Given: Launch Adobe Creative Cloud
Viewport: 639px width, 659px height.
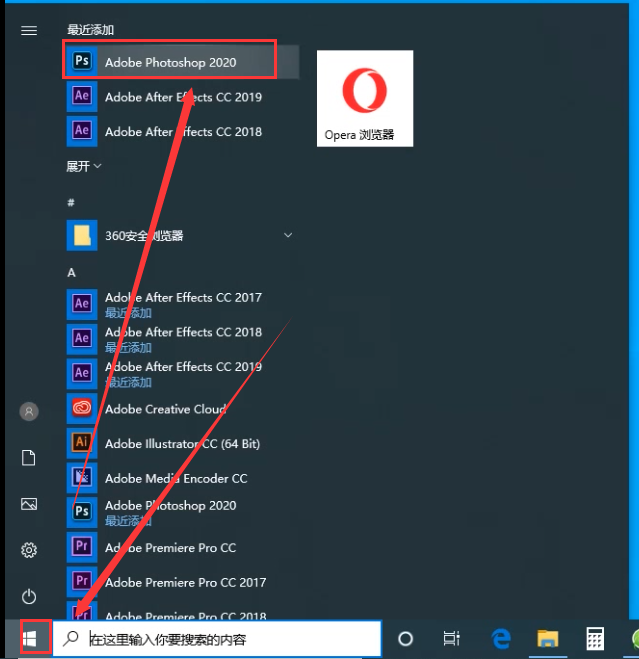Looking at the screenshot, I should click(182, 409).
